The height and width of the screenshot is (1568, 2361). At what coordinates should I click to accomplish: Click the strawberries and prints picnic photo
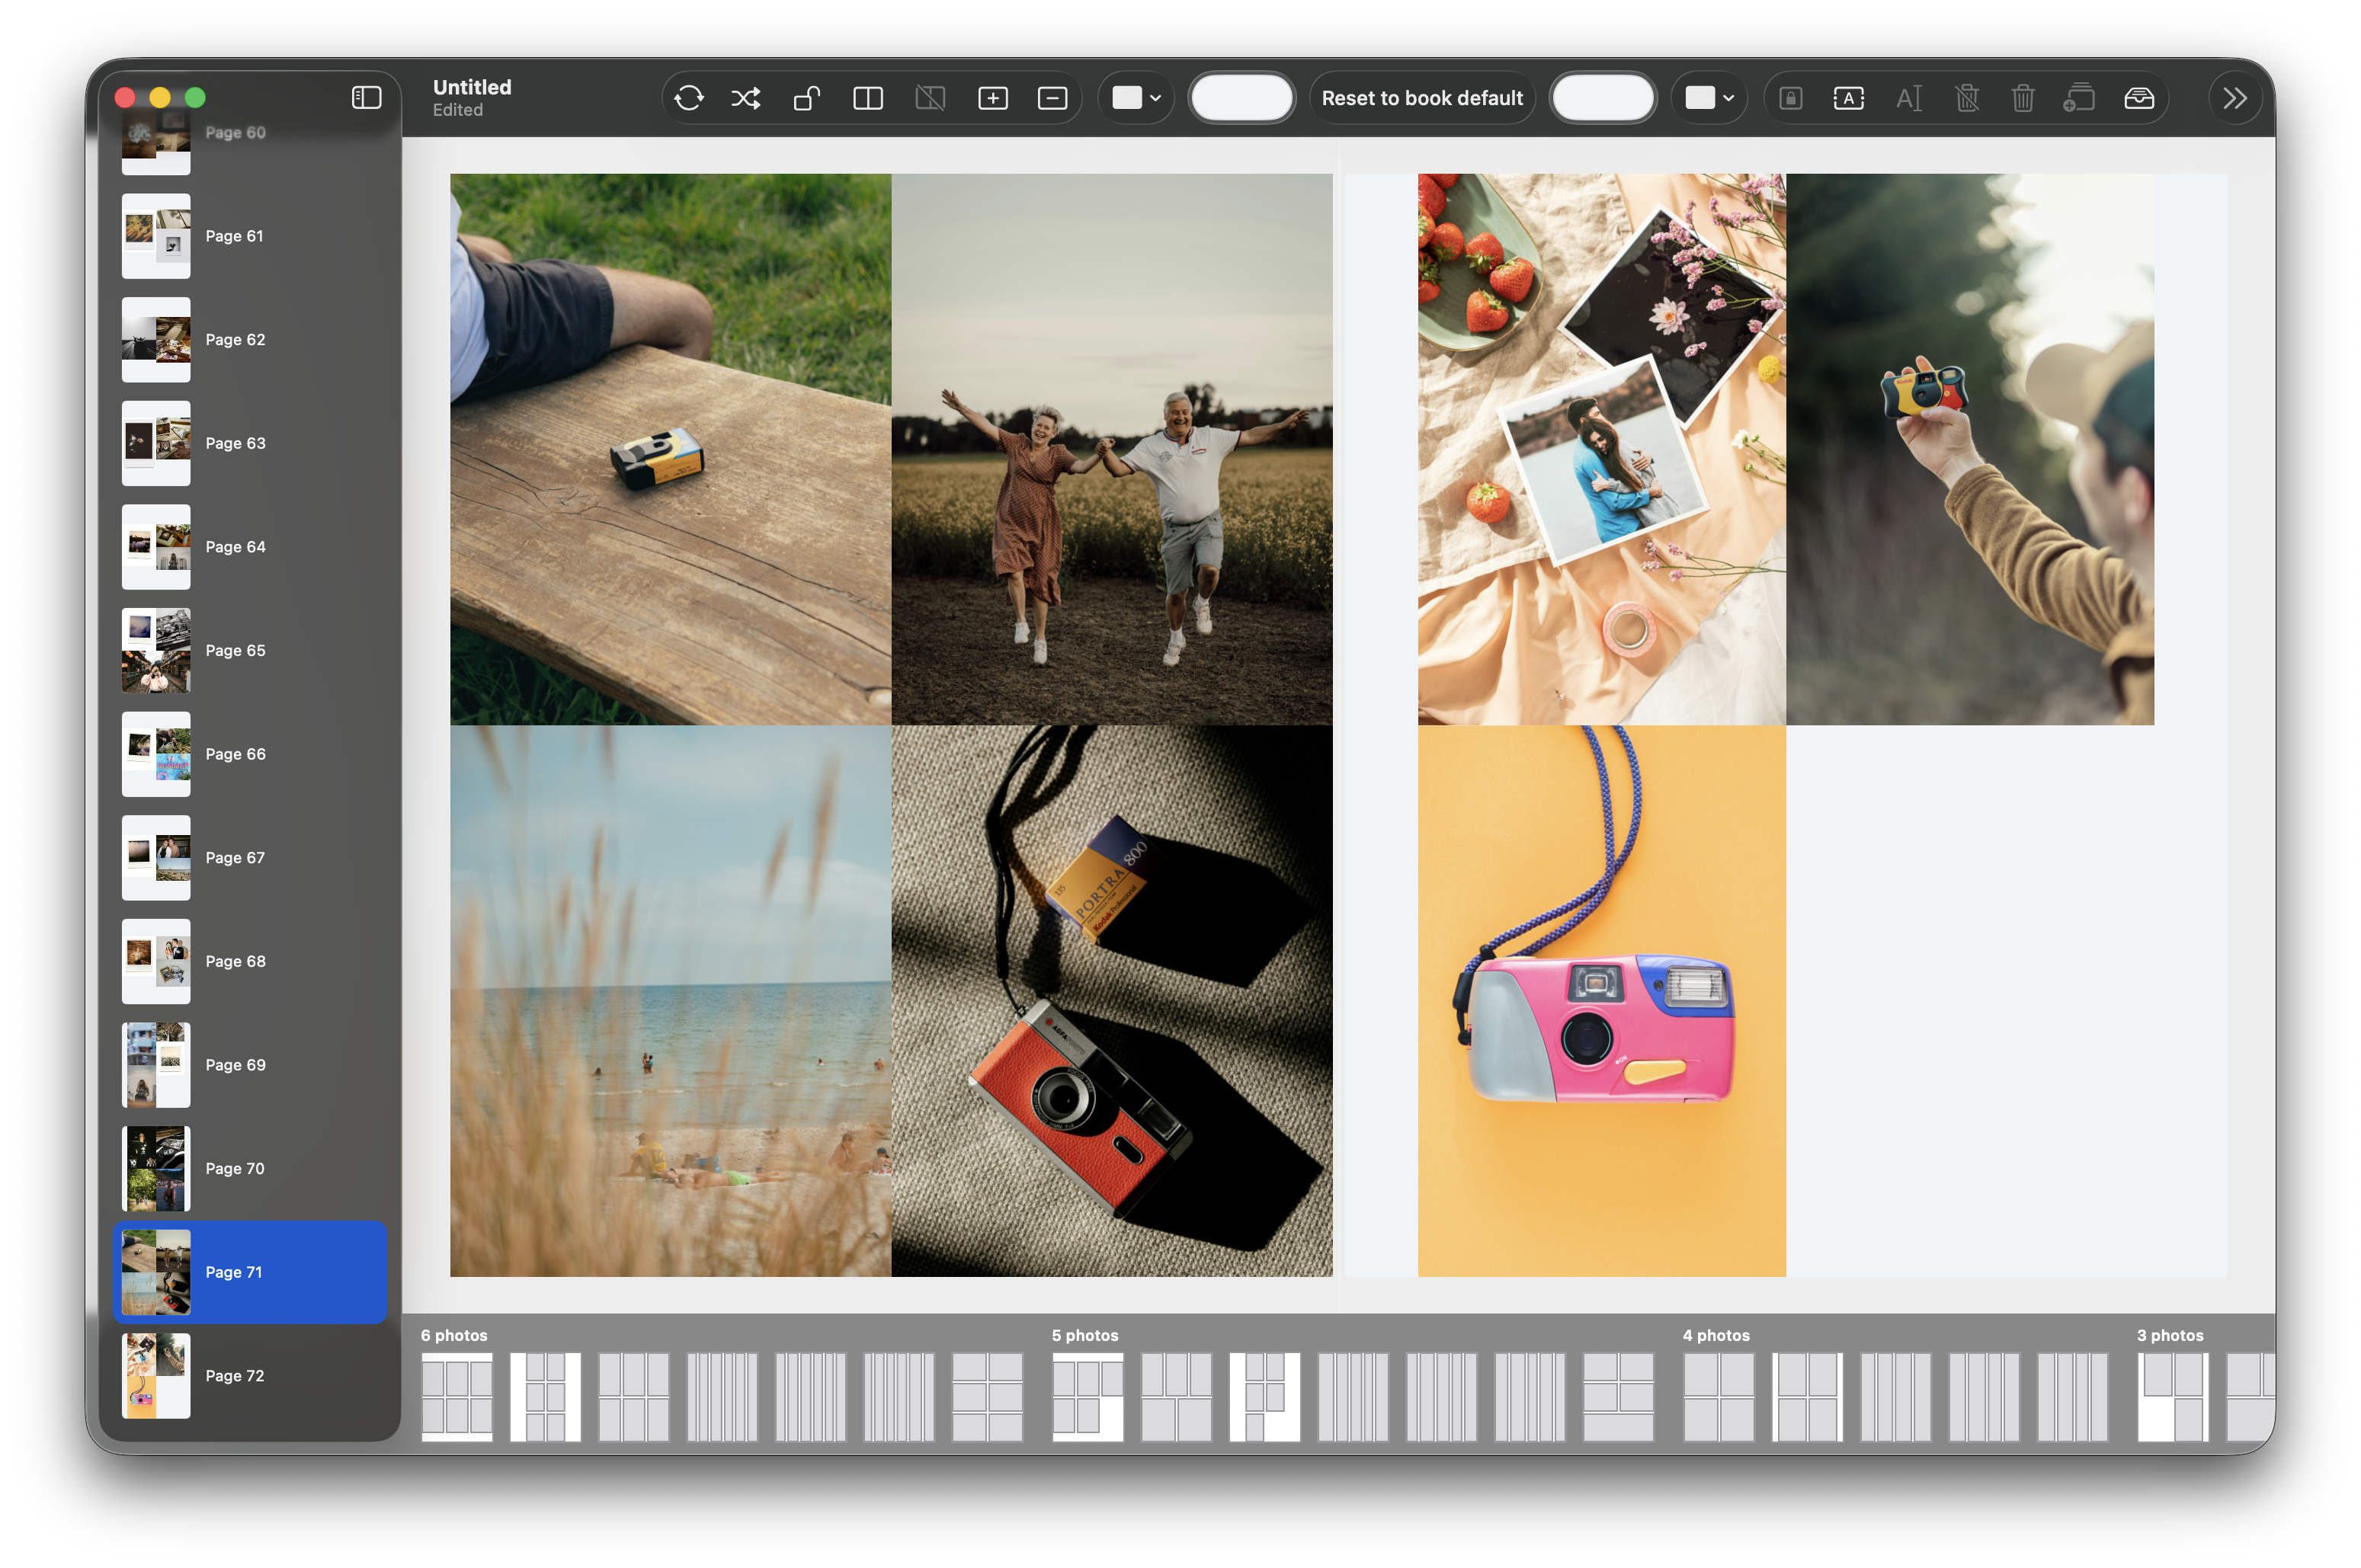(1601, 449)
